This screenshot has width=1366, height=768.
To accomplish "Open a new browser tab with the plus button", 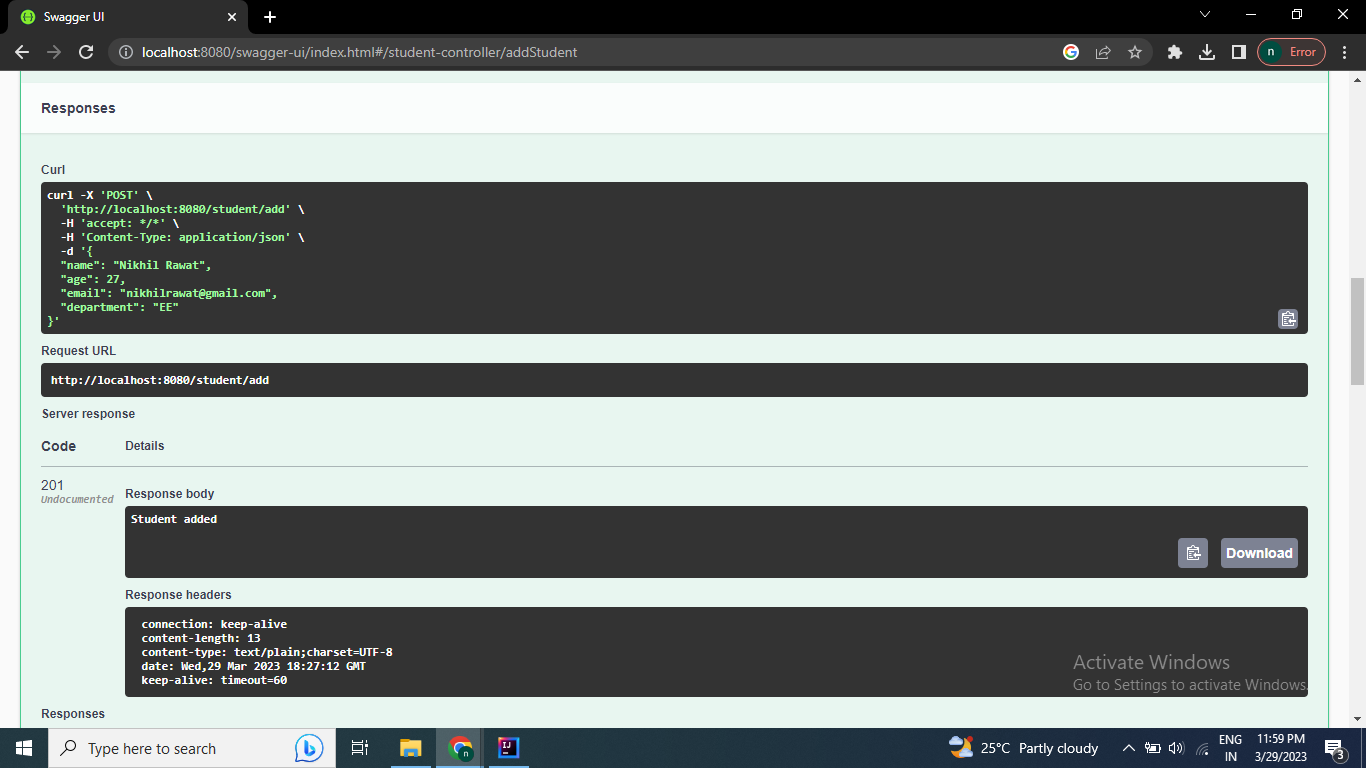I will click(270, 16).
